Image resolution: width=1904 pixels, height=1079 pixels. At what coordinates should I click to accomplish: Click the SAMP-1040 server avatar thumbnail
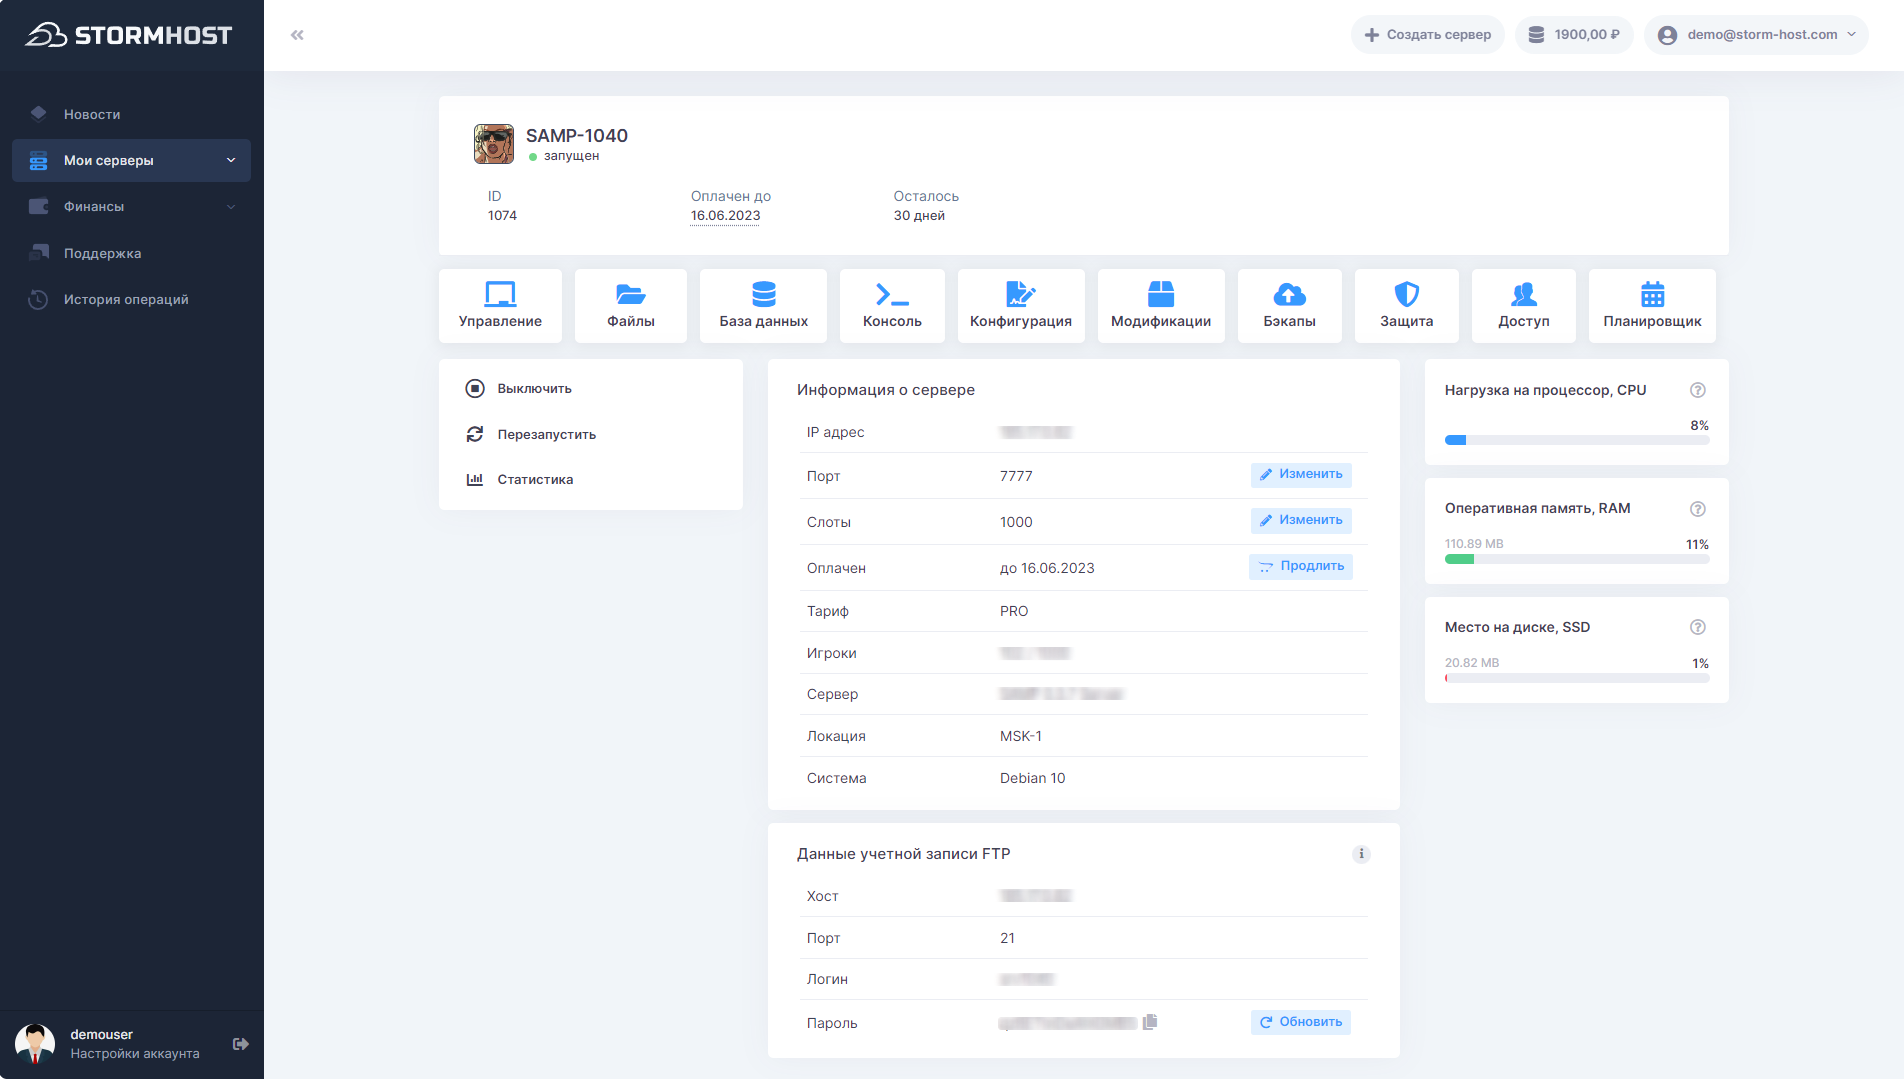tap(494, 144)
